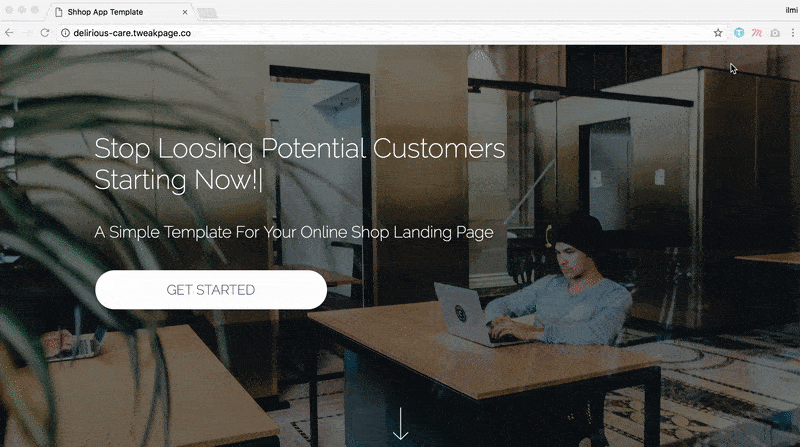
Task: Focus the delirious-care.tweakpage.co address bar
Action: [x=388, y=33]
